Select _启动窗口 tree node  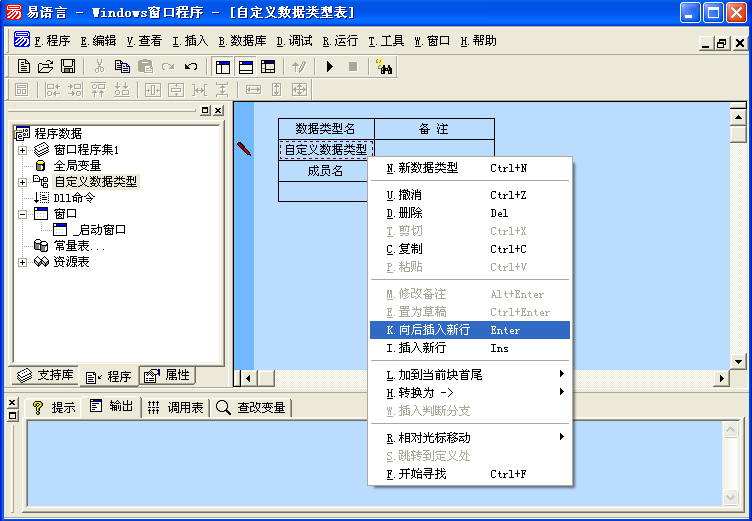click(99, 229)
